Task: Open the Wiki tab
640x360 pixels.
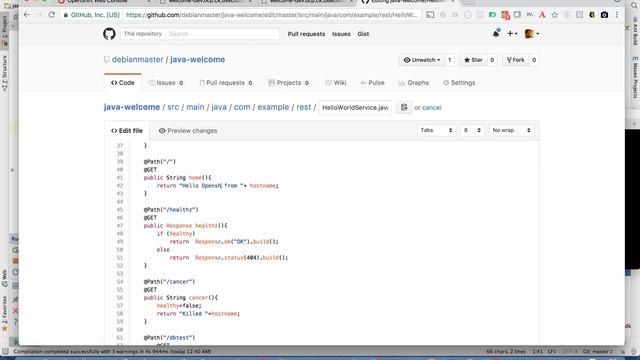Action: tap(336, 83)
